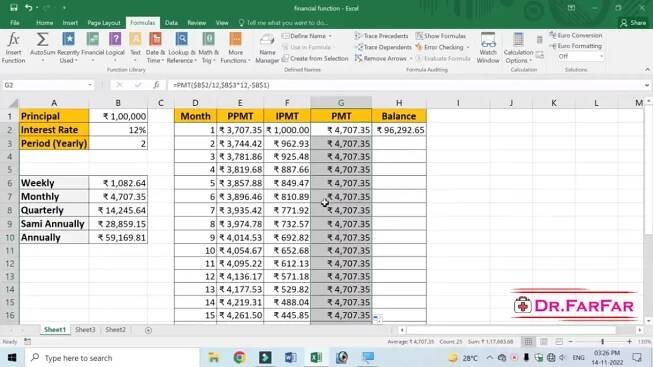Select column G header
The height and width of the screenshot is (367, 653).
tap(341, 103)
